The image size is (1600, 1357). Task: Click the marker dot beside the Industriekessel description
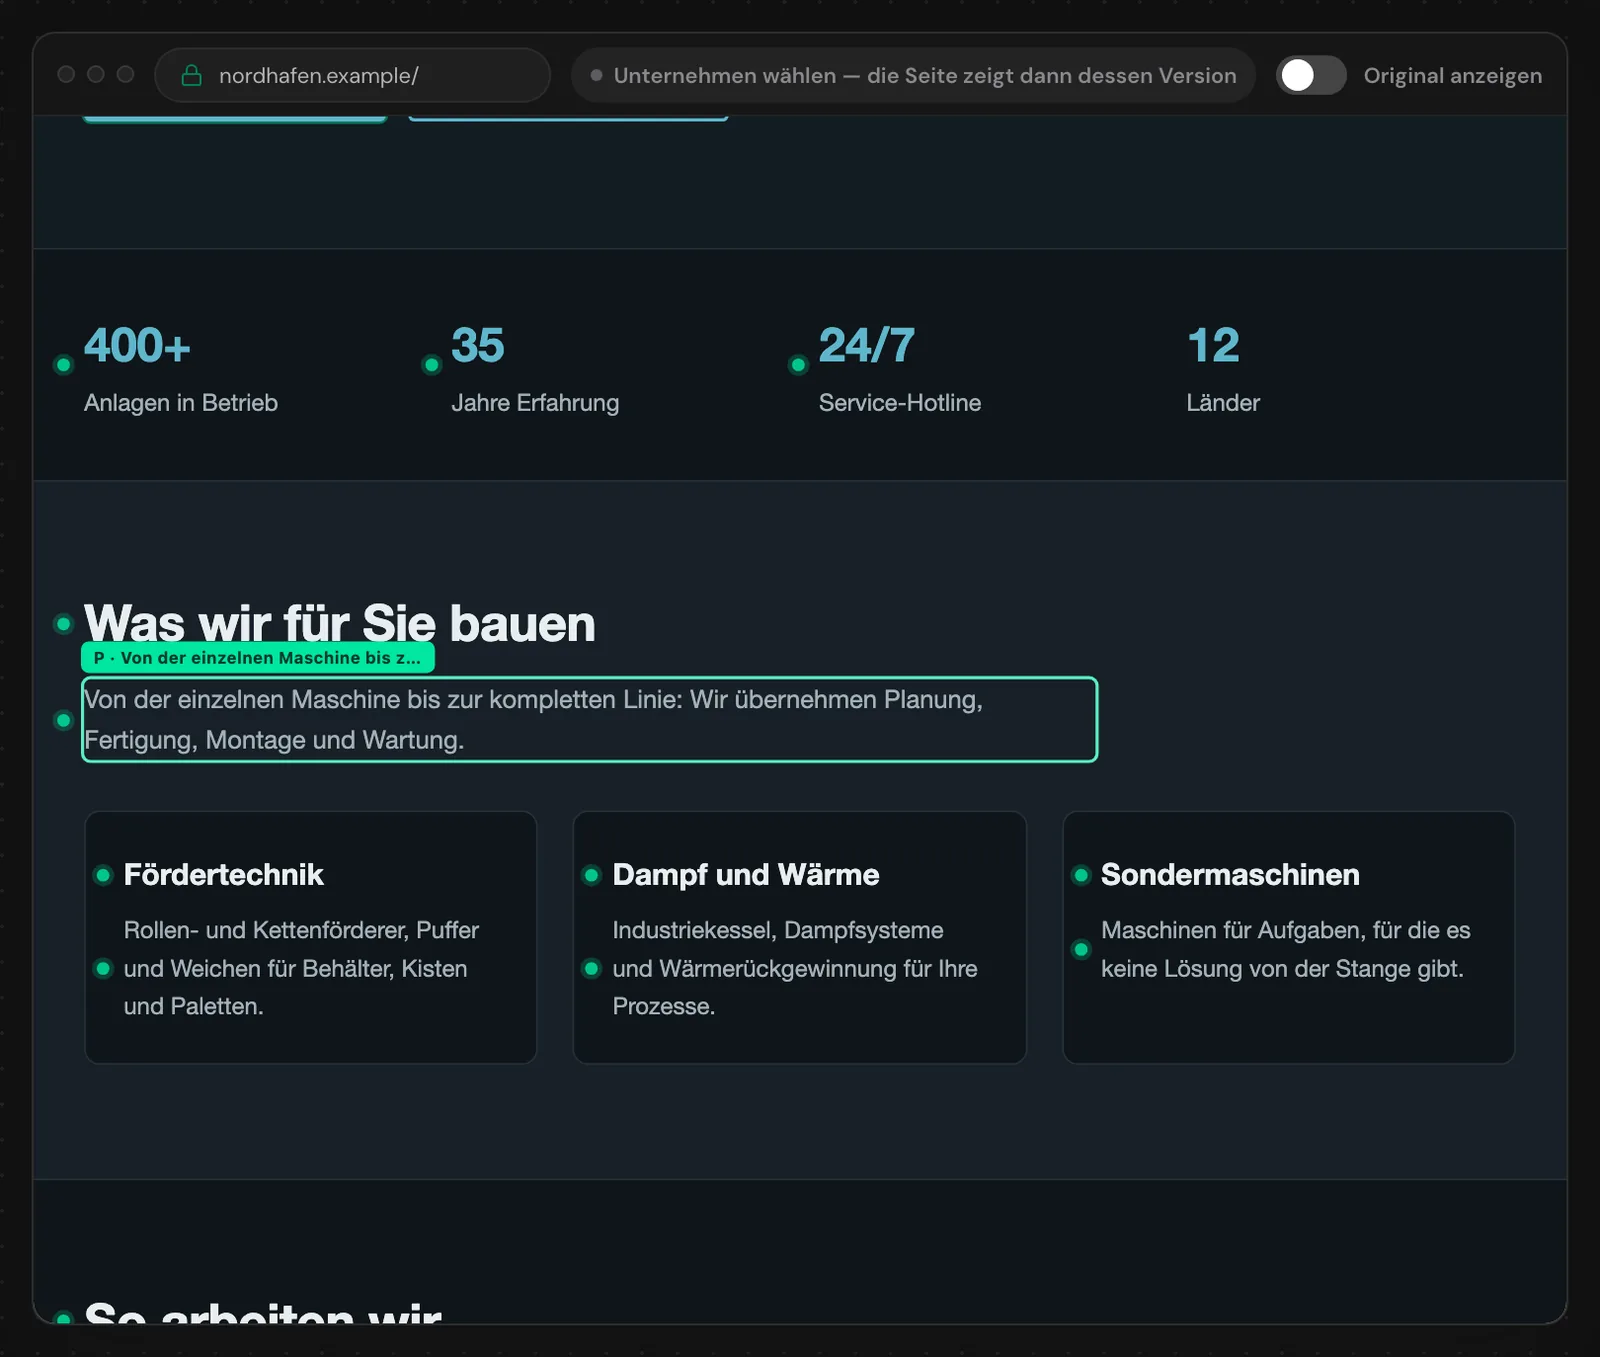(x=591, y=968)
